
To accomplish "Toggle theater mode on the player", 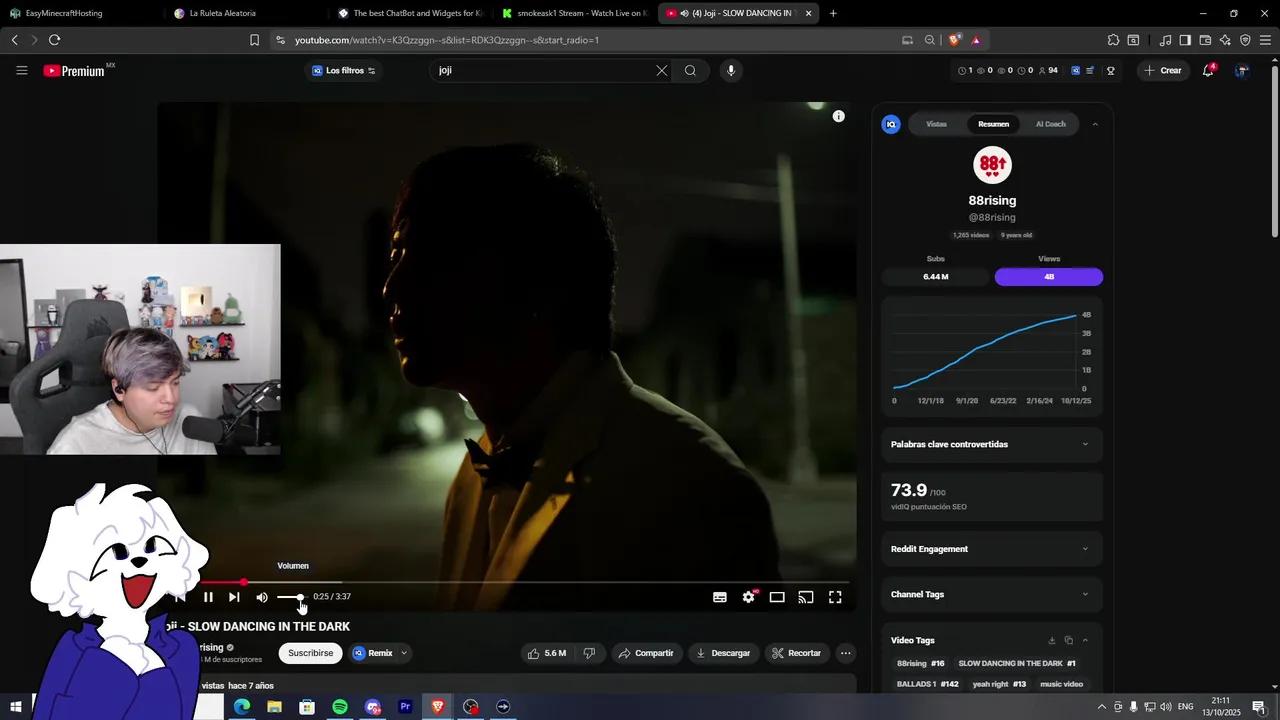I will (x=777, y=597).
